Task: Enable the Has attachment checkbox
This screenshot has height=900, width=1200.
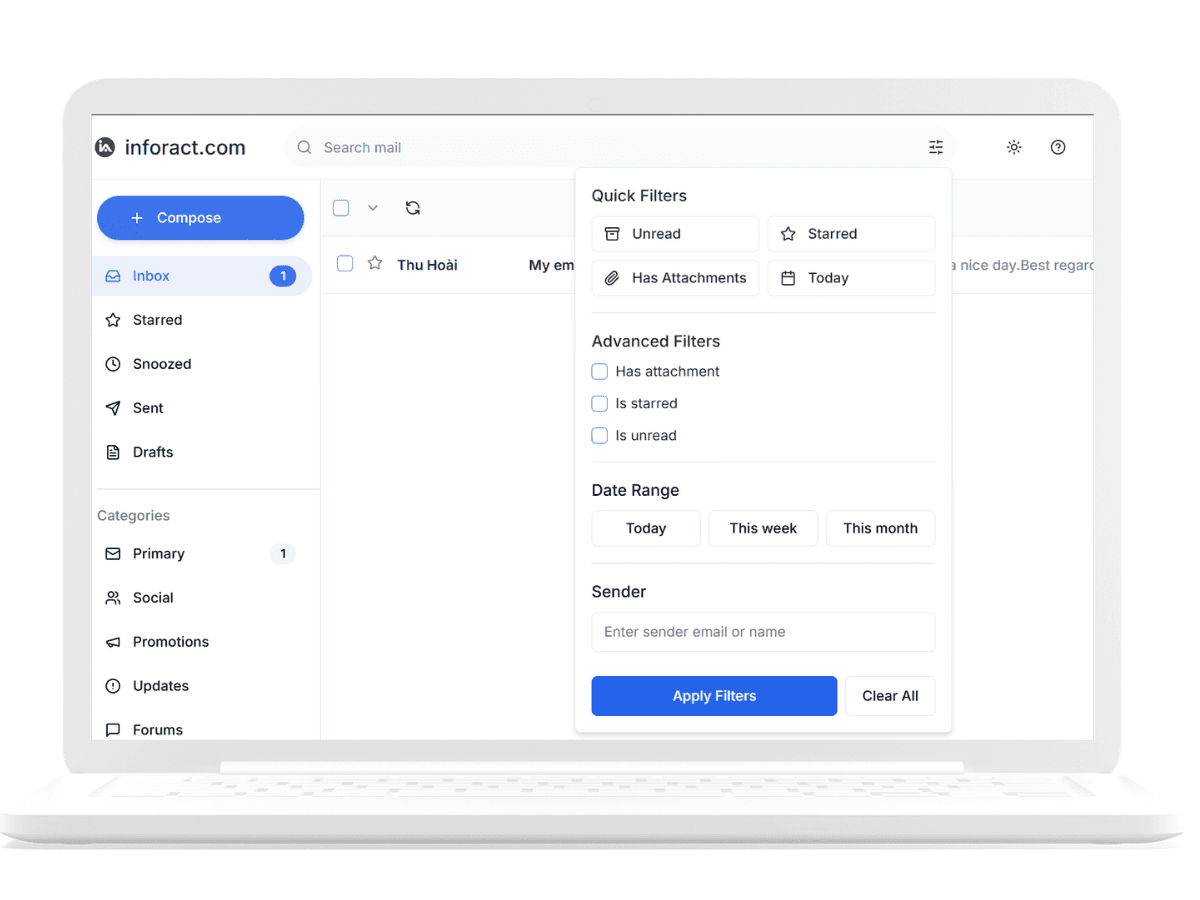Action: click(599, 371)
